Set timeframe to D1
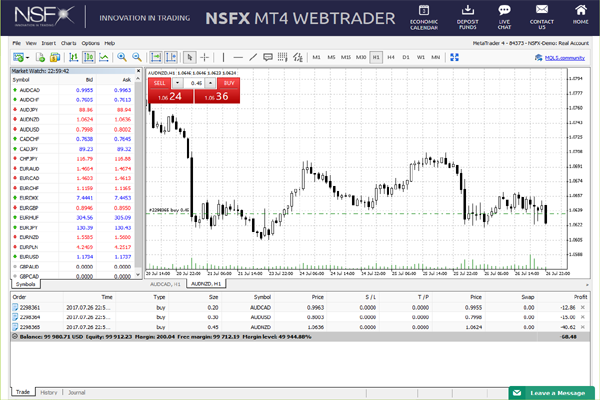The width and height of the screenshot is (600, 400). click(406, 57)
